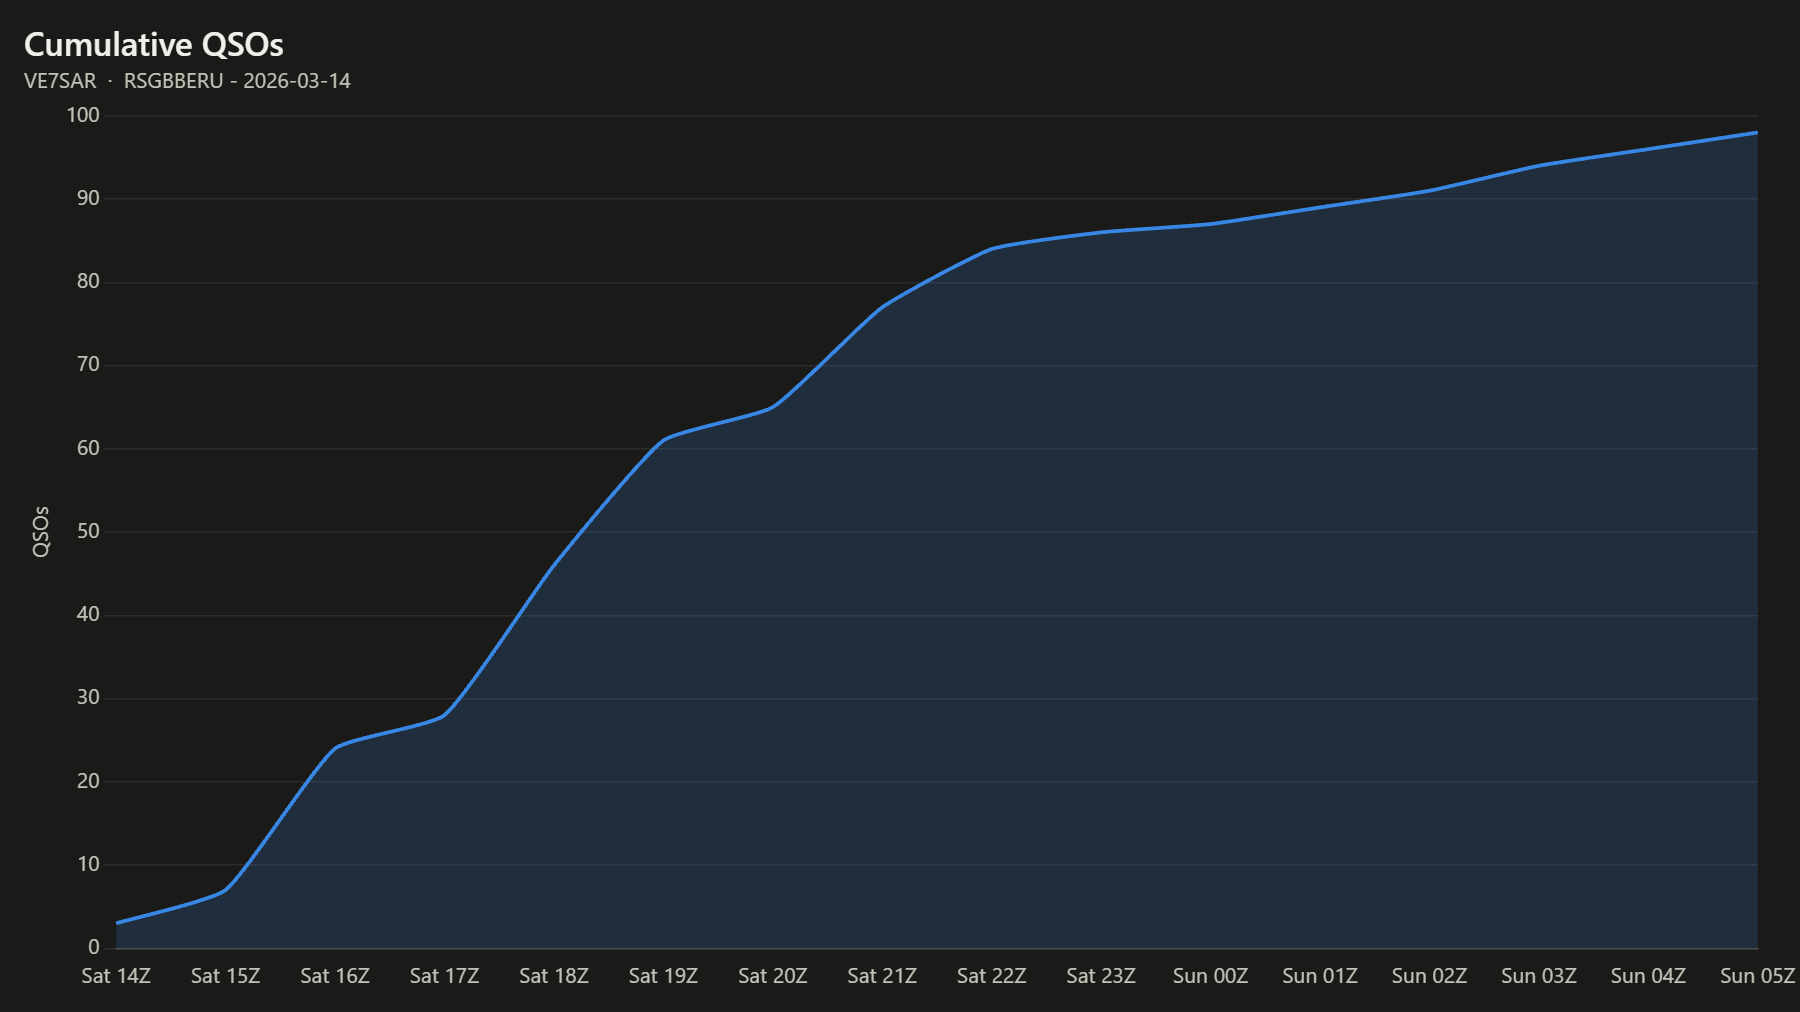Click the 'Sun 00Z' x-axis label
Viewport: 1800px width, 1012px height.
pos(1210,976)
